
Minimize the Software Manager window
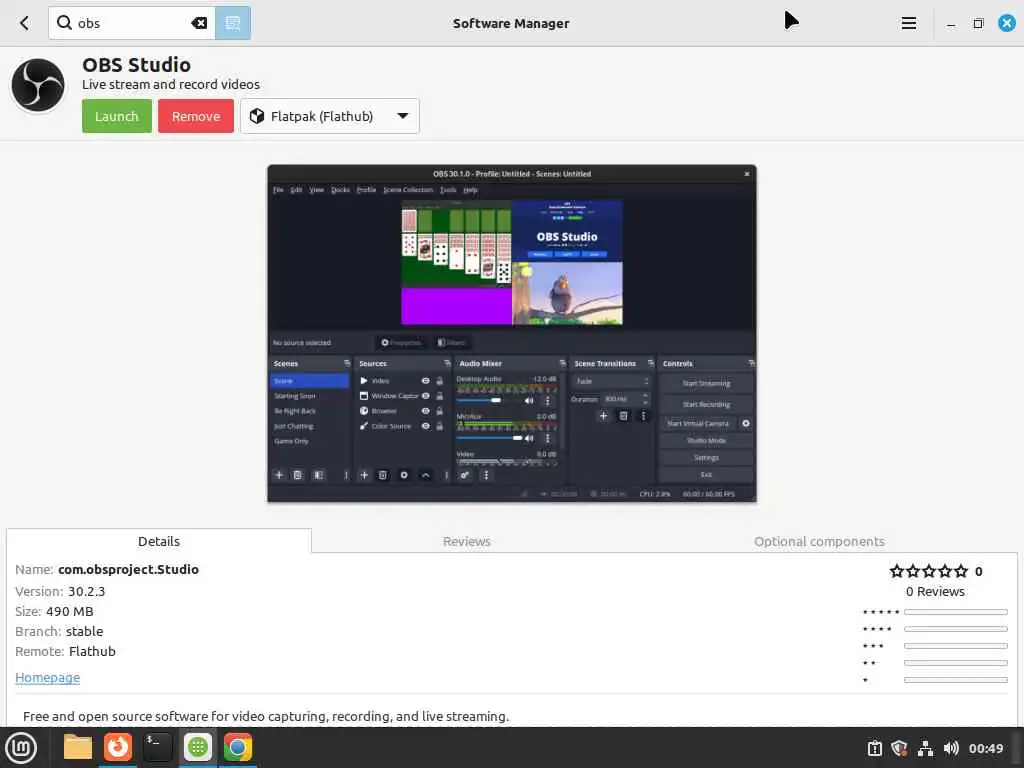click(x=951, y=24)
